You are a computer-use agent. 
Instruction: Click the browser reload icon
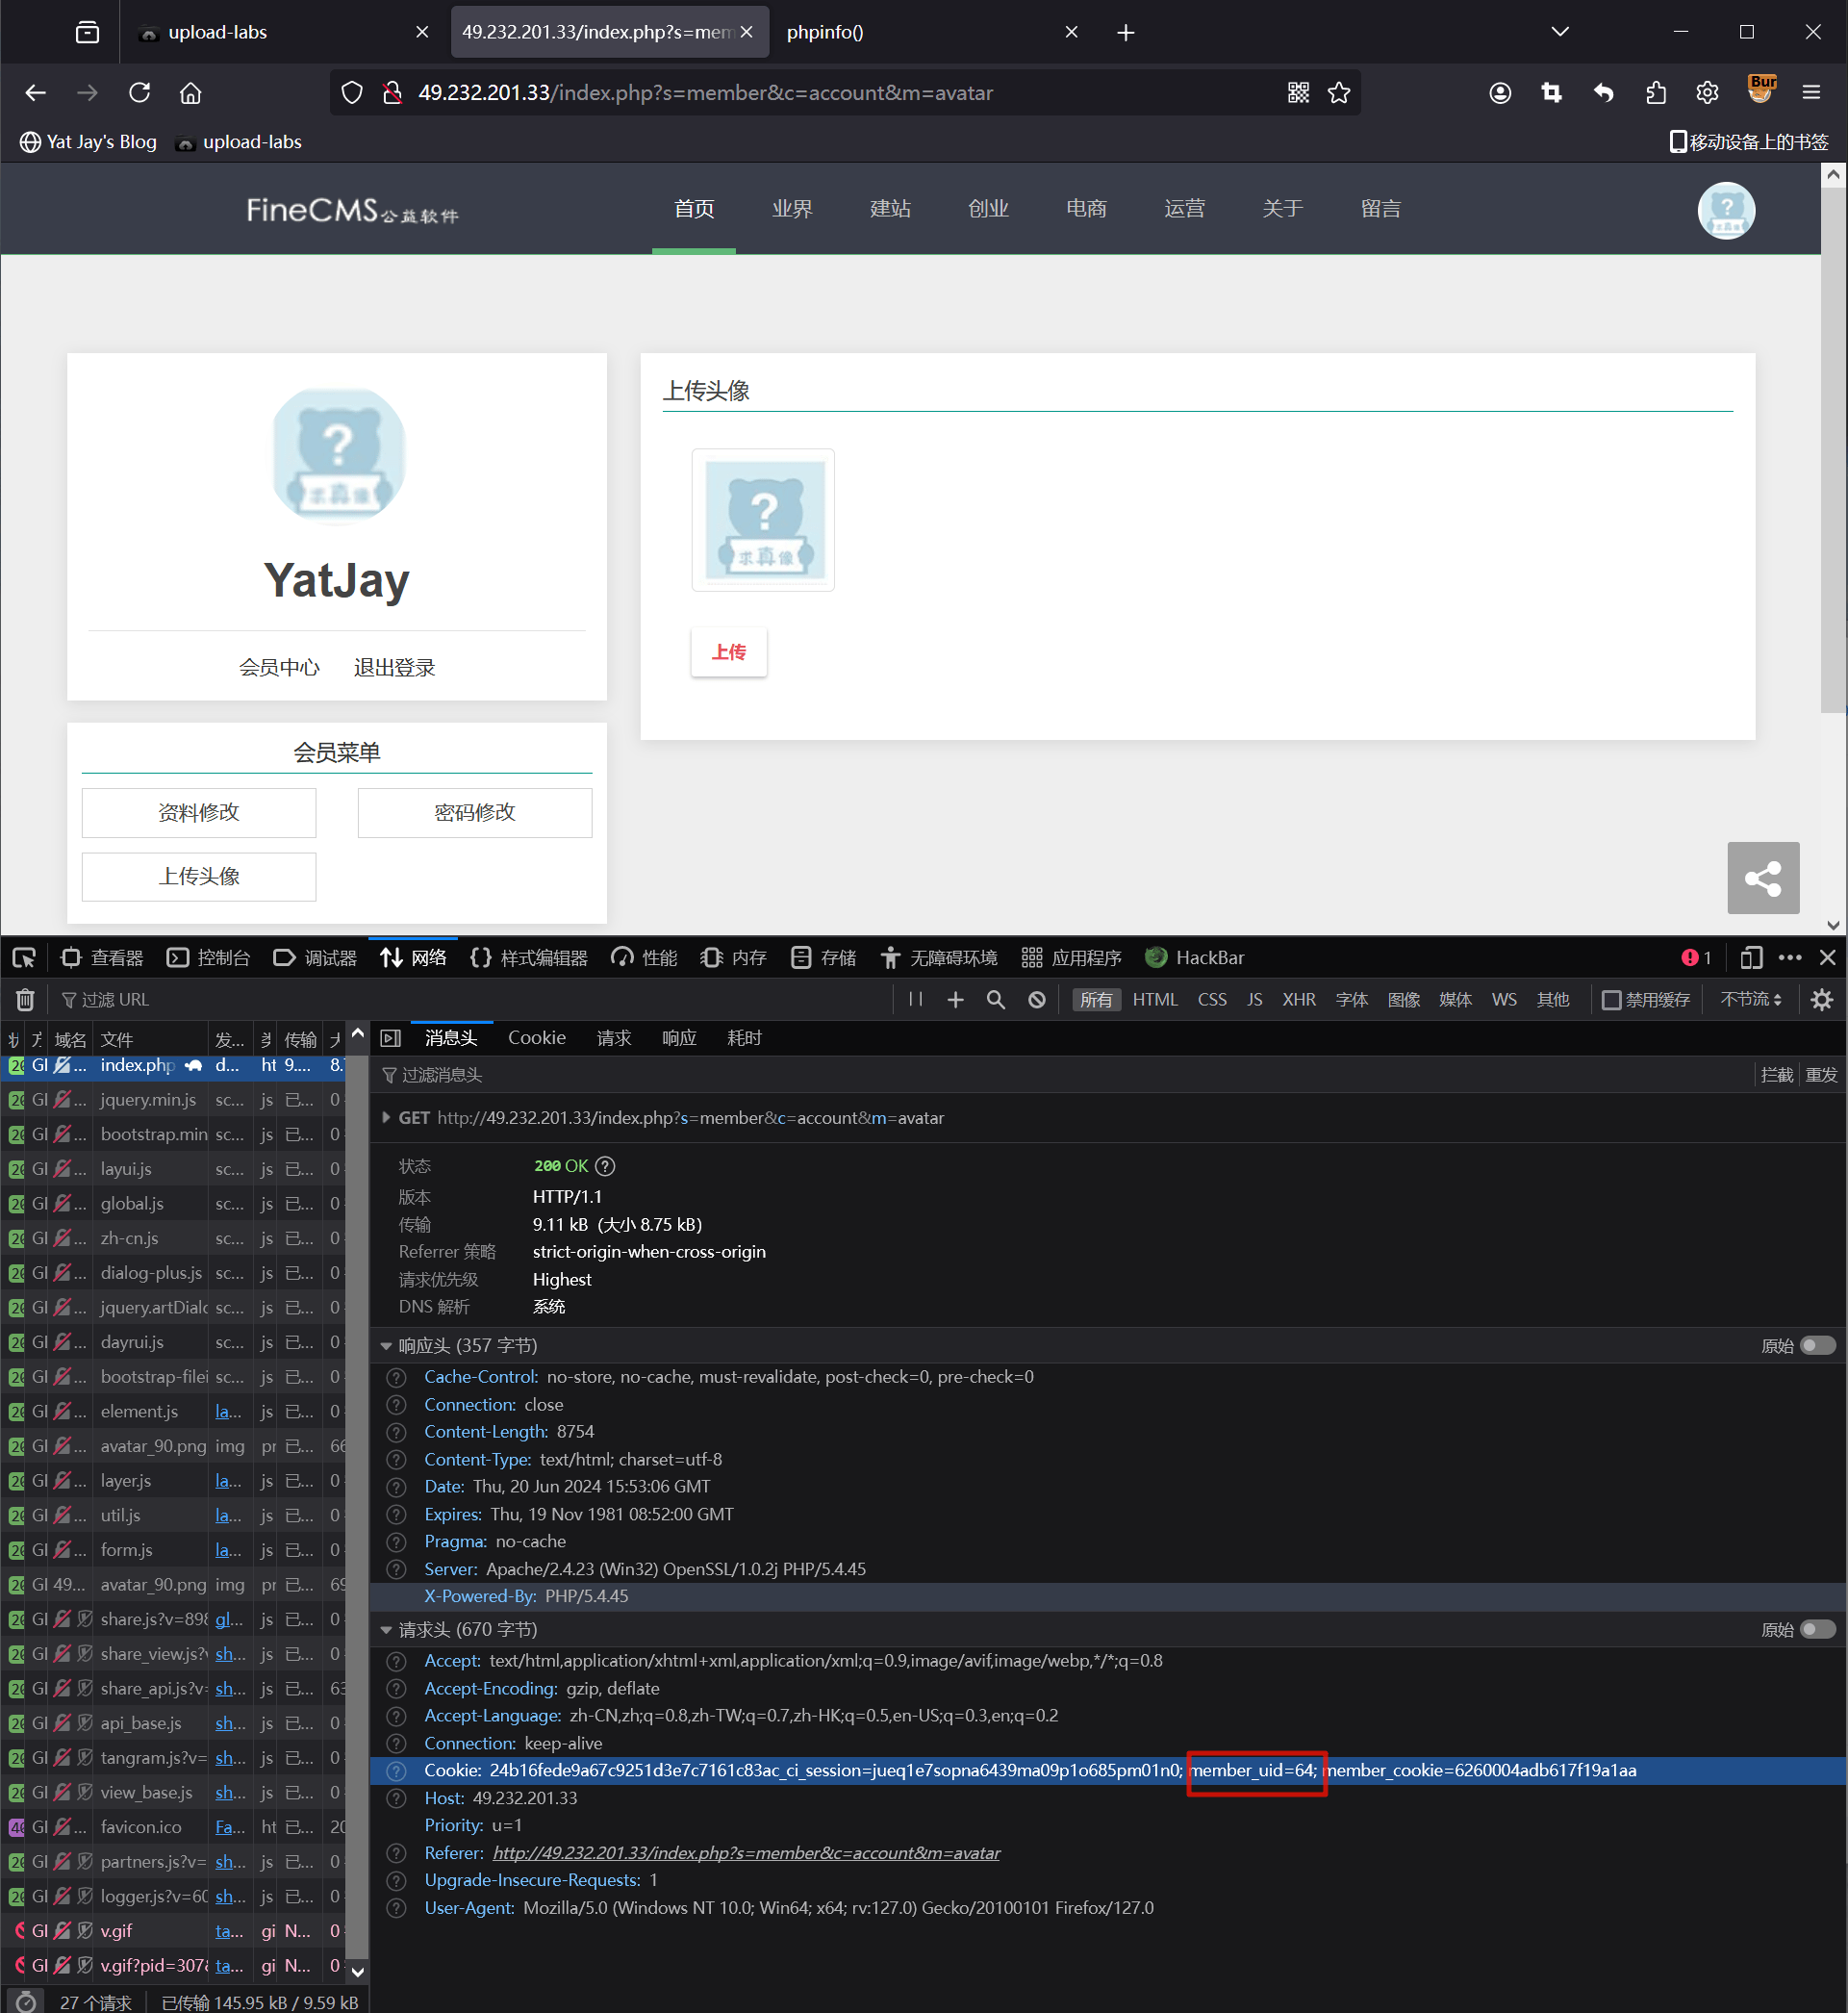point(139,93)
